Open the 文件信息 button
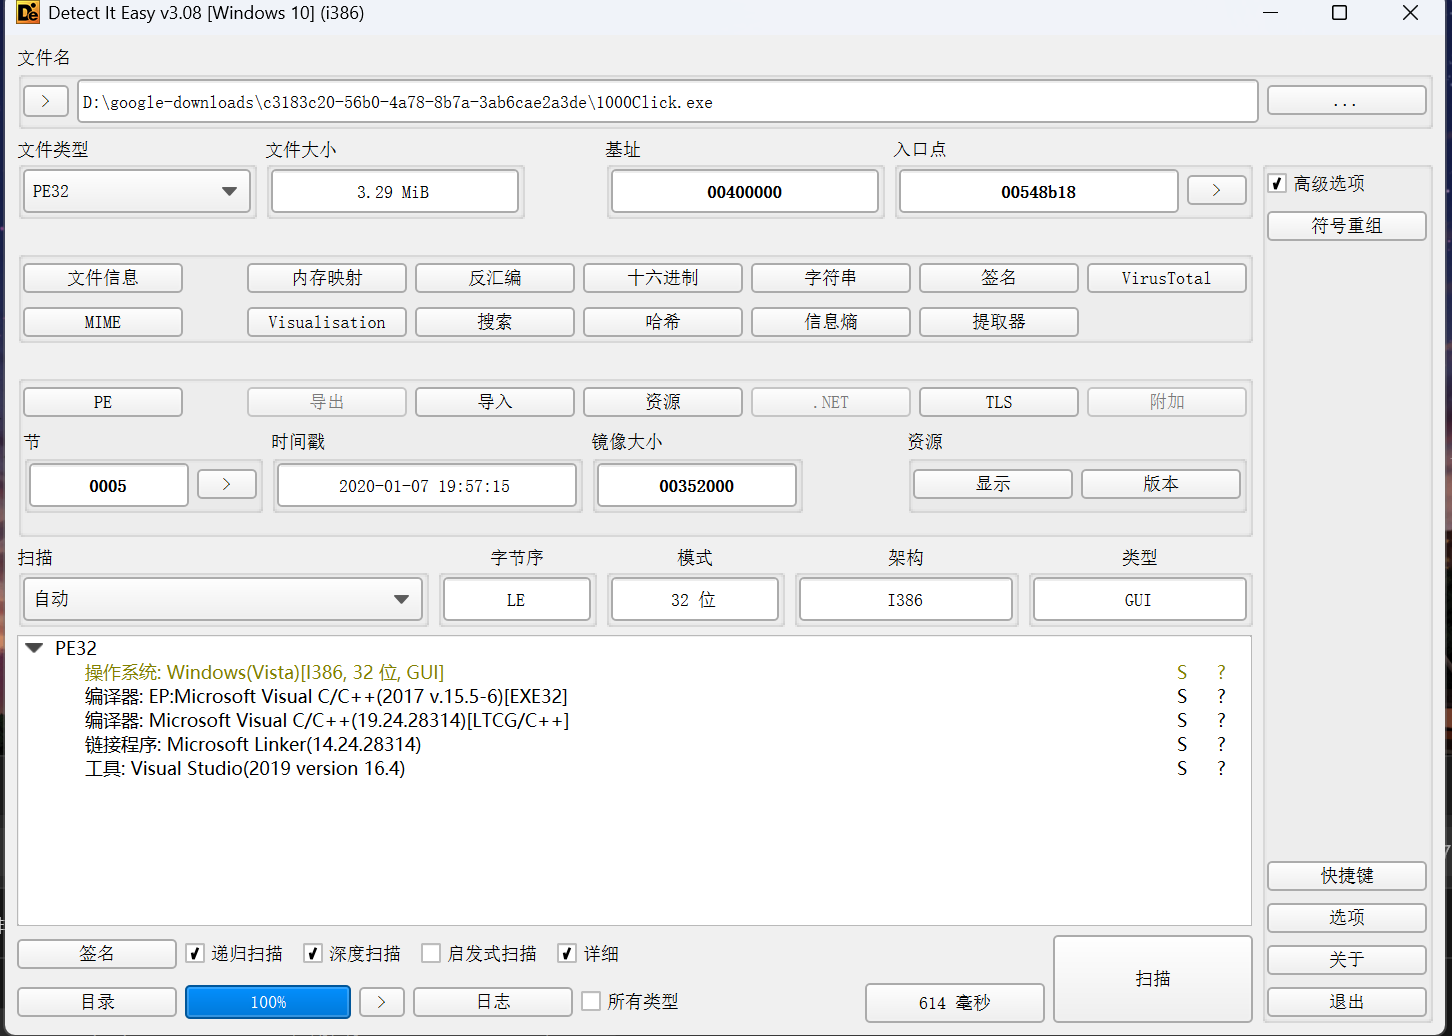 pos(103,278)
